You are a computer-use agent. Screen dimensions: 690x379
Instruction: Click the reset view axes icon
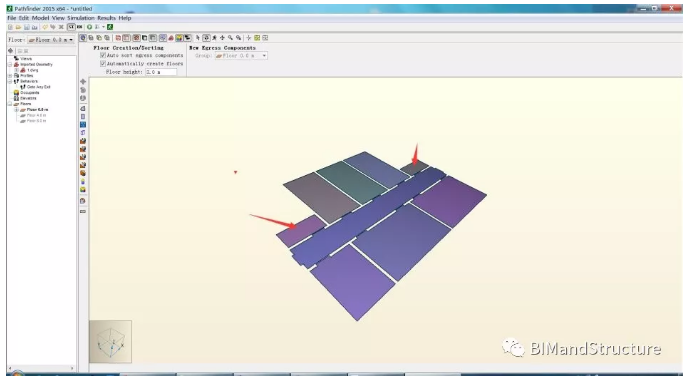point(249,38)
